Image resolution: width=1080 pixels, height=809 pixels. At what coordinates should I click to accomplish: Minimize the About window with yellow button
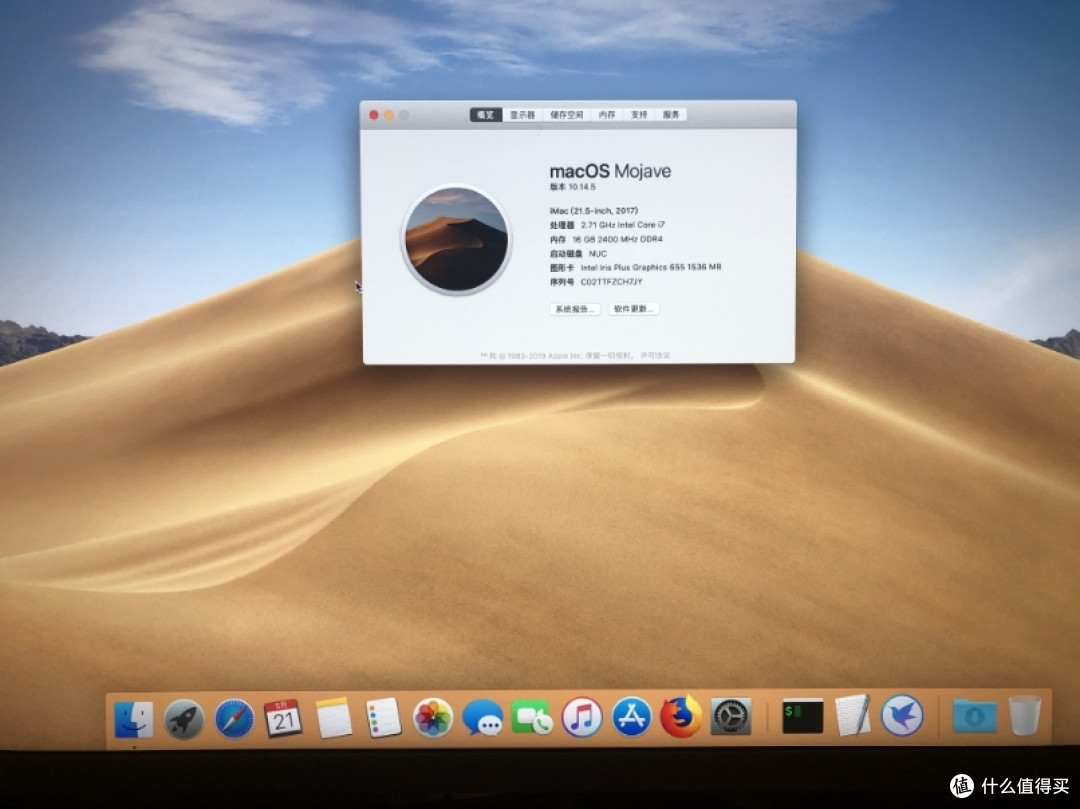tap(389, 115)
